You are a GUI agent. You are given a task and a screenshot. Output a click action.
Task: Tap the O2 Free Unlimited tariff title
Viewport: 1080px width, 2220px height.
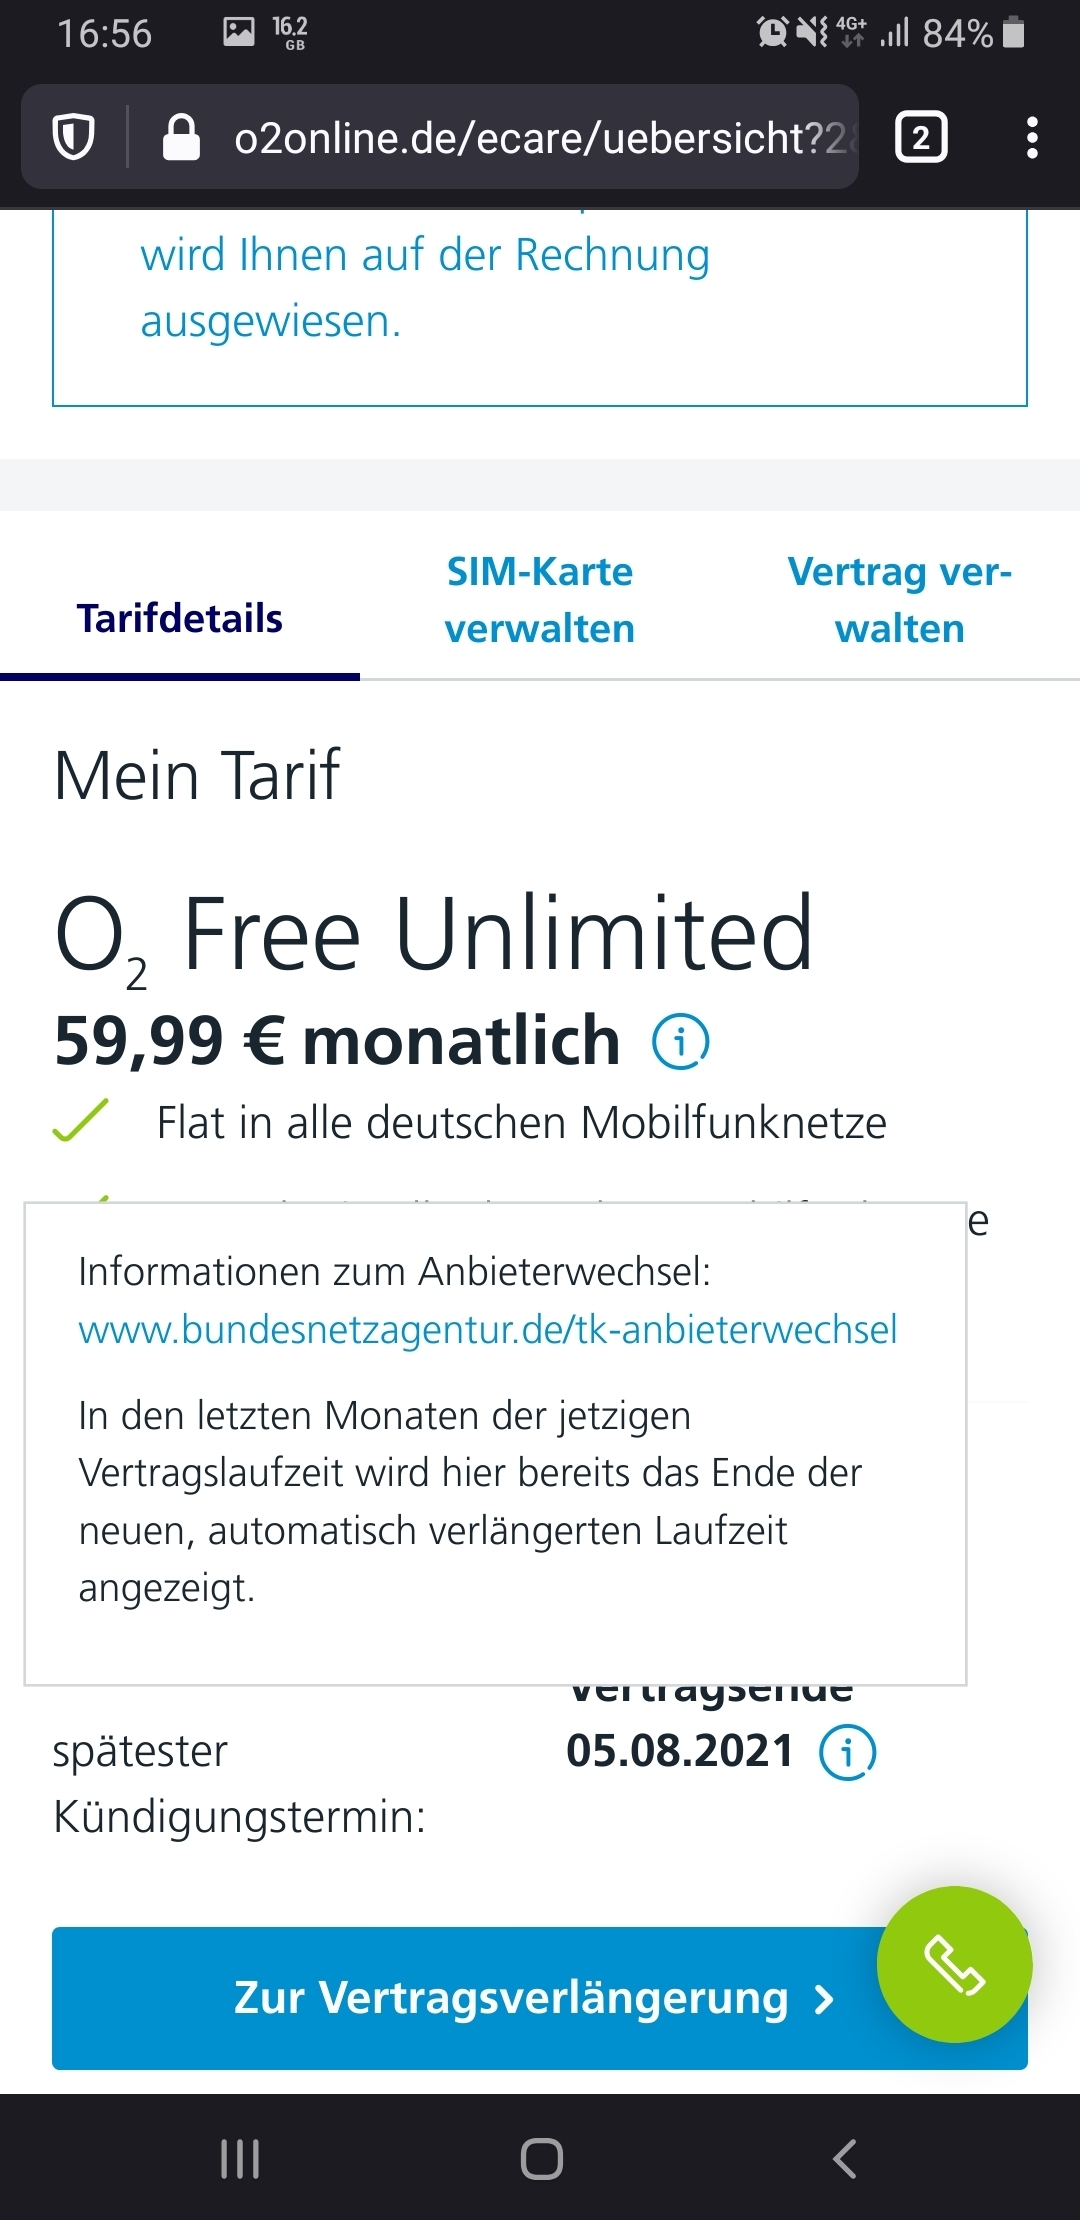433,936
